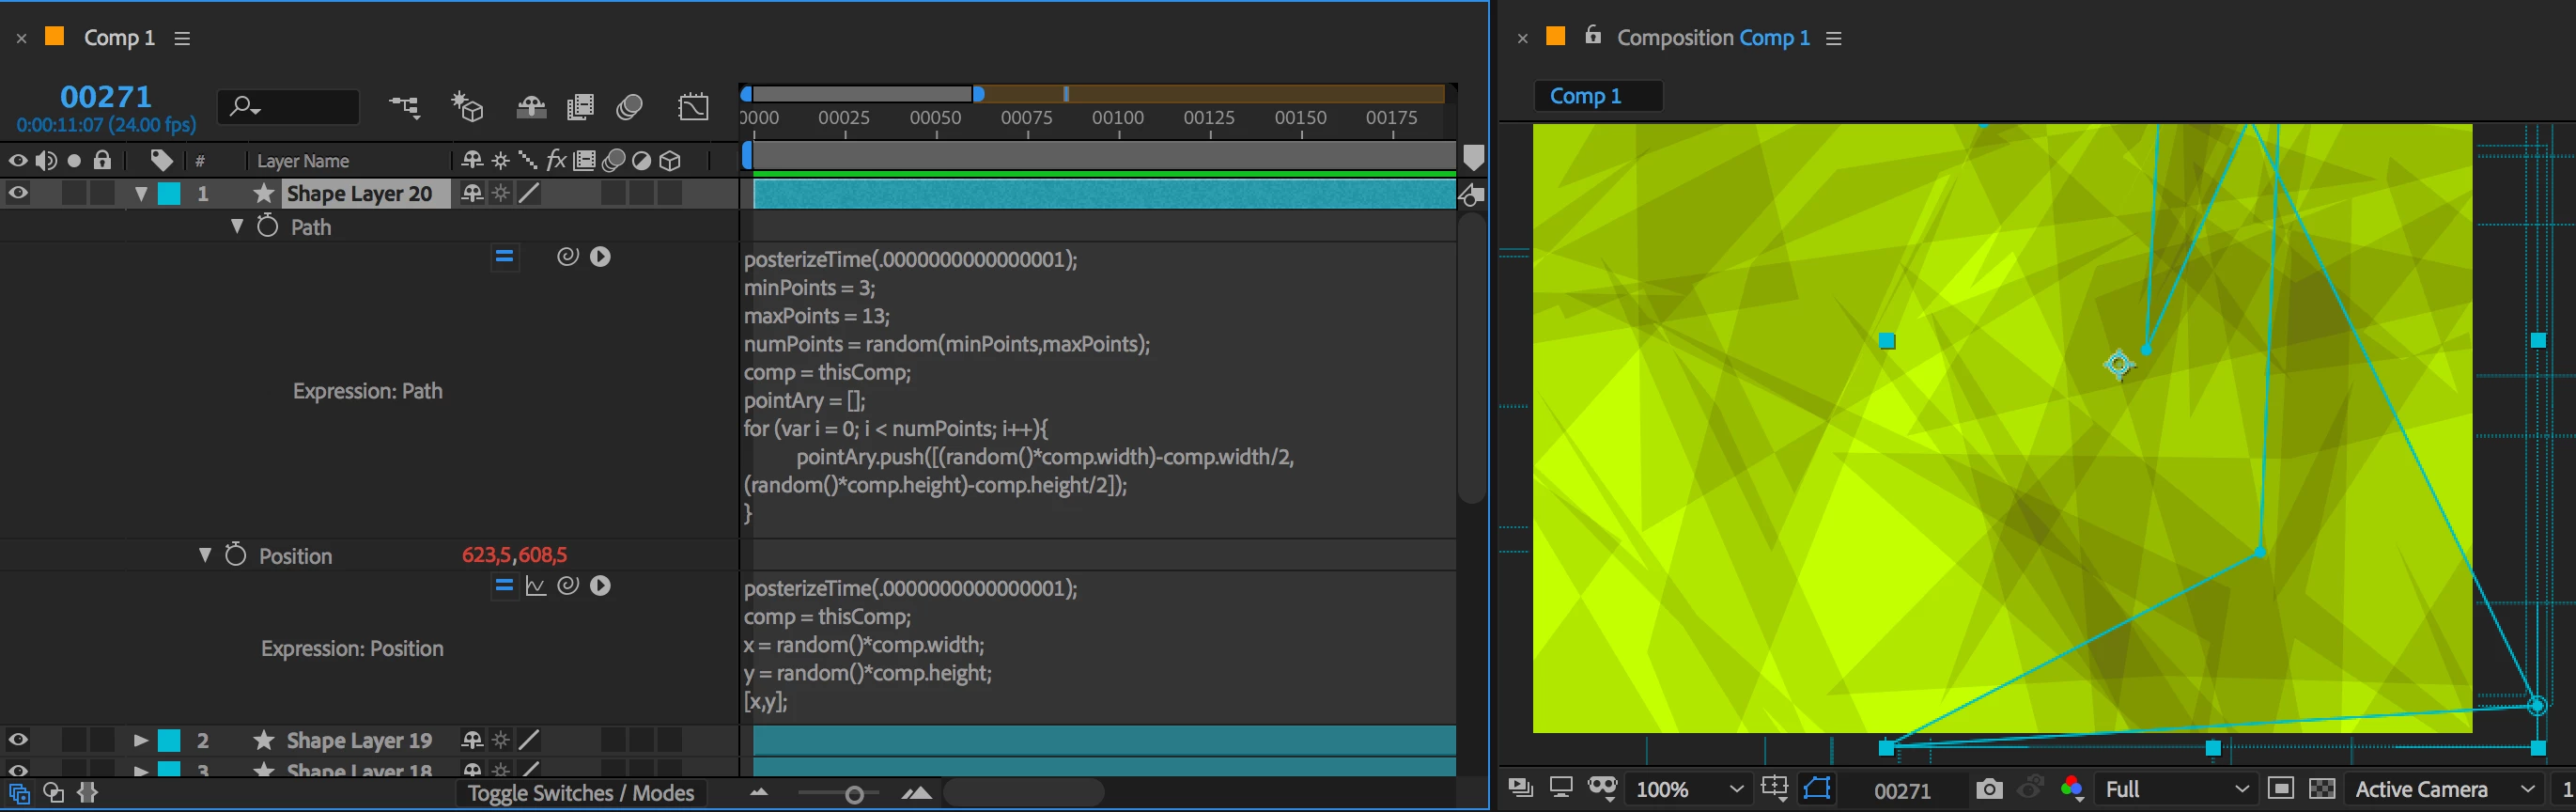Open the Graph Editor
This screenshot has height=812, width=2576.
(693, 107)
